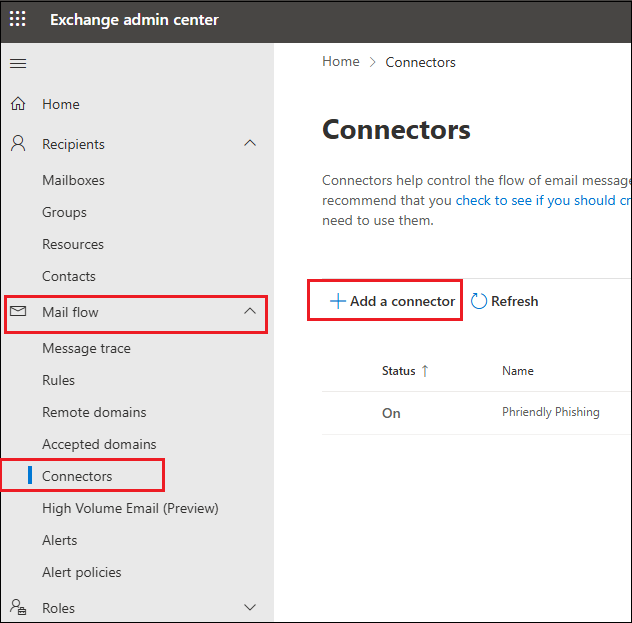Open Rules under Mail flow
This screenshot has height=623, width=632.
[x=58, y=380]
